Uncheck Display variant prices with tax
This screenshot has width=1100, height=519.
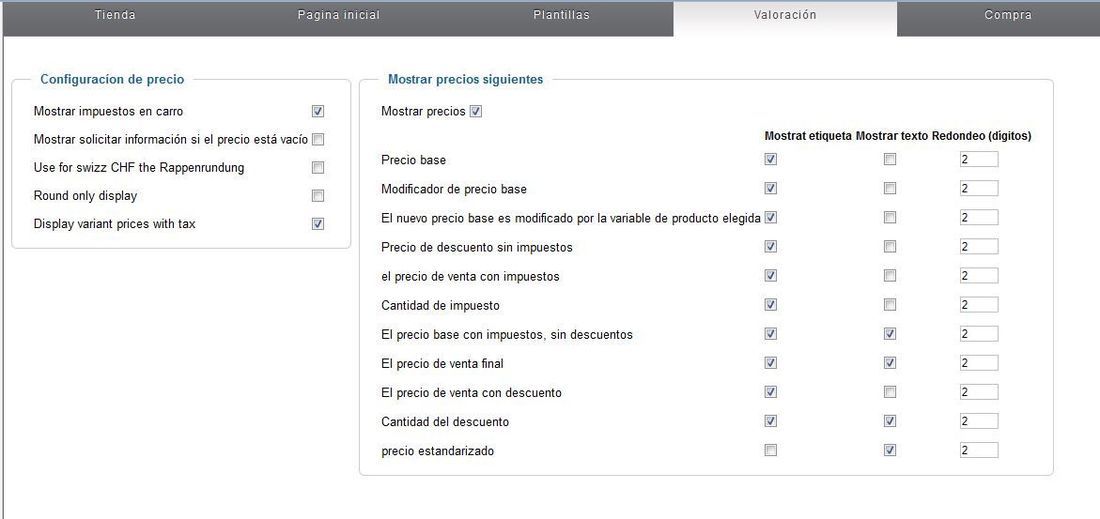pos(318,224)
